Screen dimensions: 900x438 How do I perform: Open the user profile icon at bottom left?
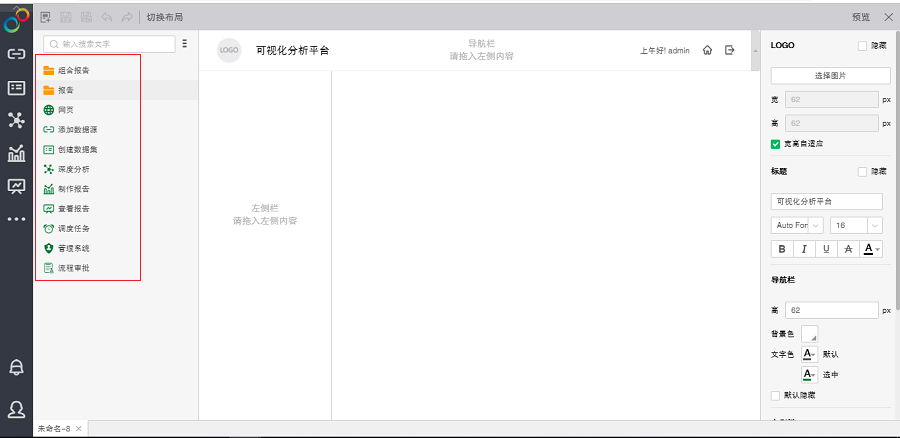coord(16,408)
